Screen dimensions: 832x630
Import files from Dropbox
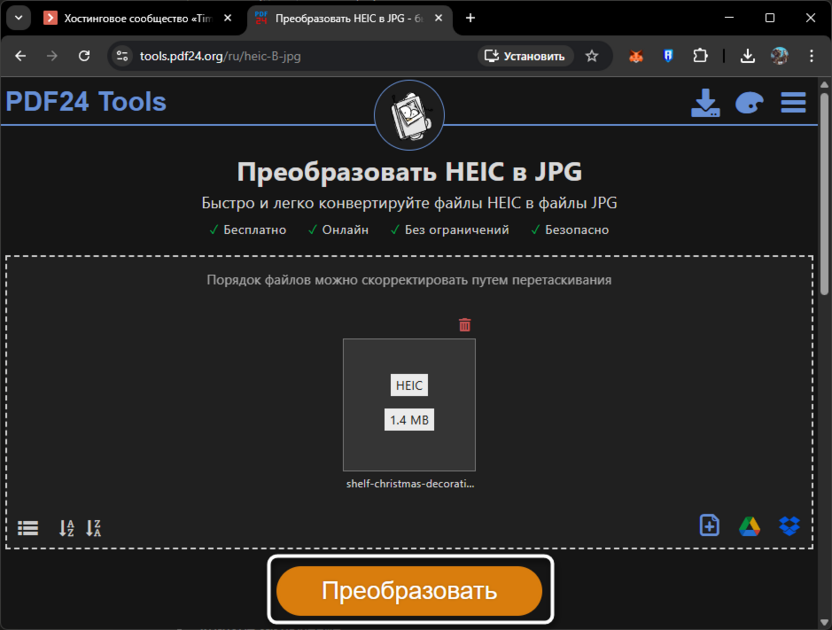[789, 525]
